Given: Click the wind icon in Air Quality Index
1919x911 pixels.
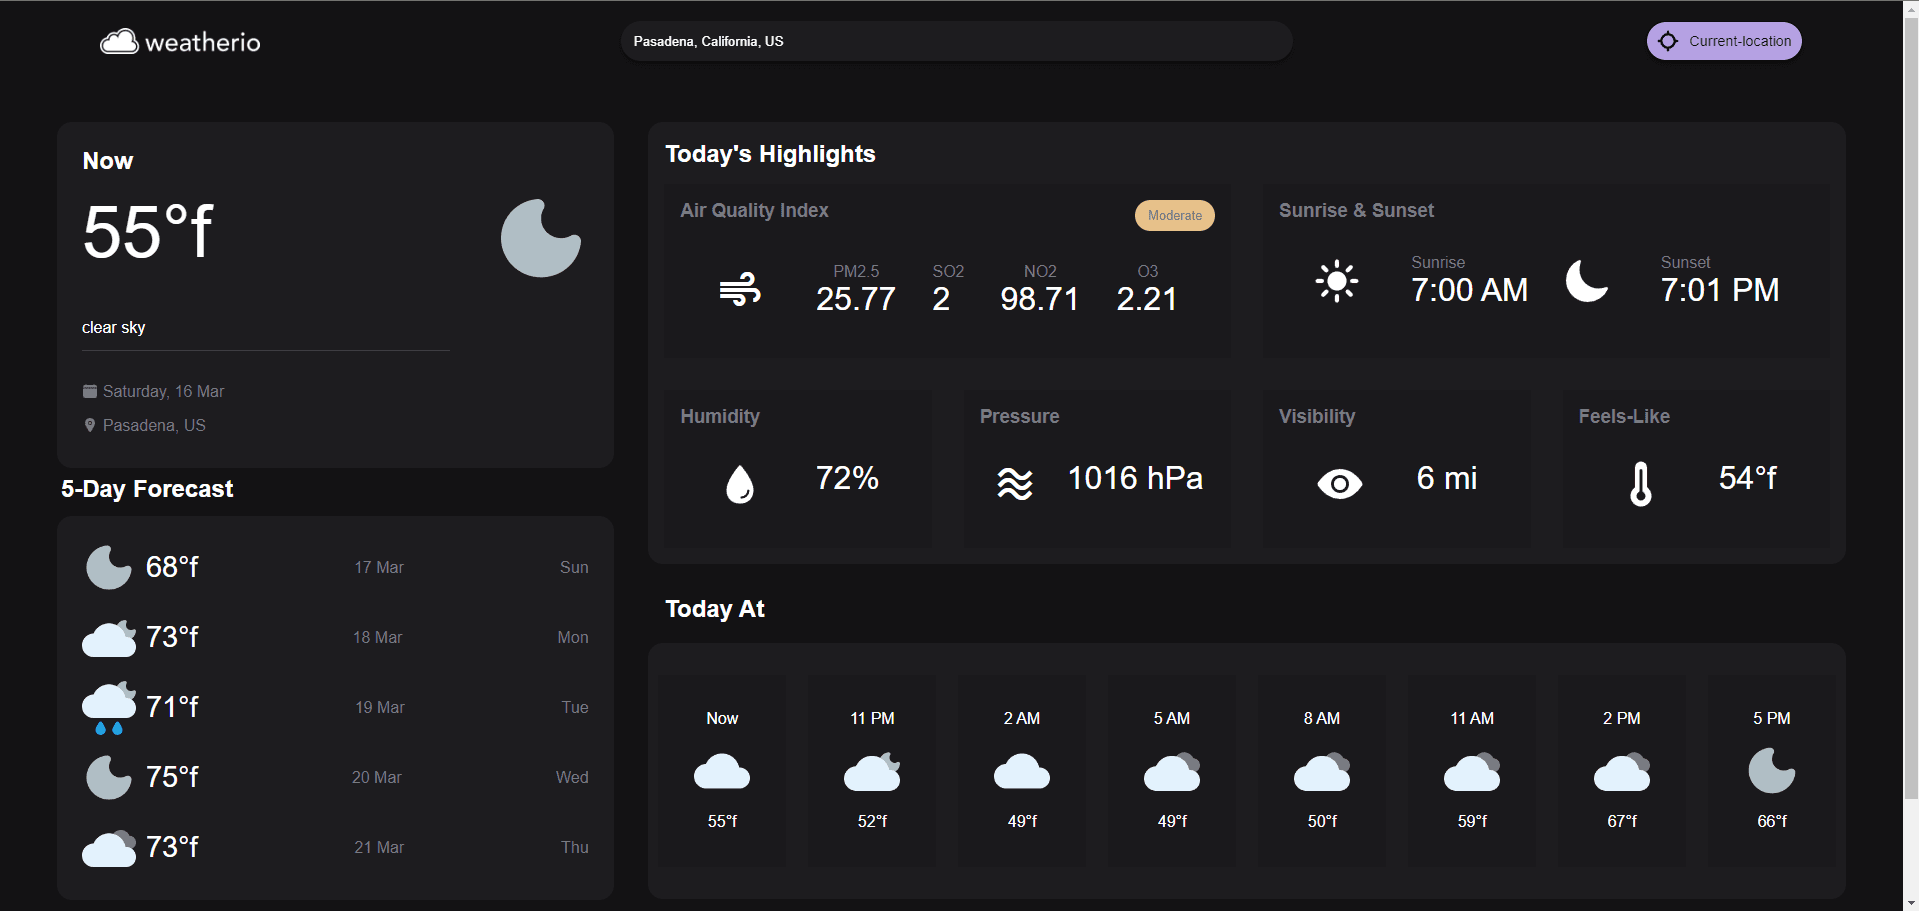Looking at the screenshot, I should click(x=740, y=290).
